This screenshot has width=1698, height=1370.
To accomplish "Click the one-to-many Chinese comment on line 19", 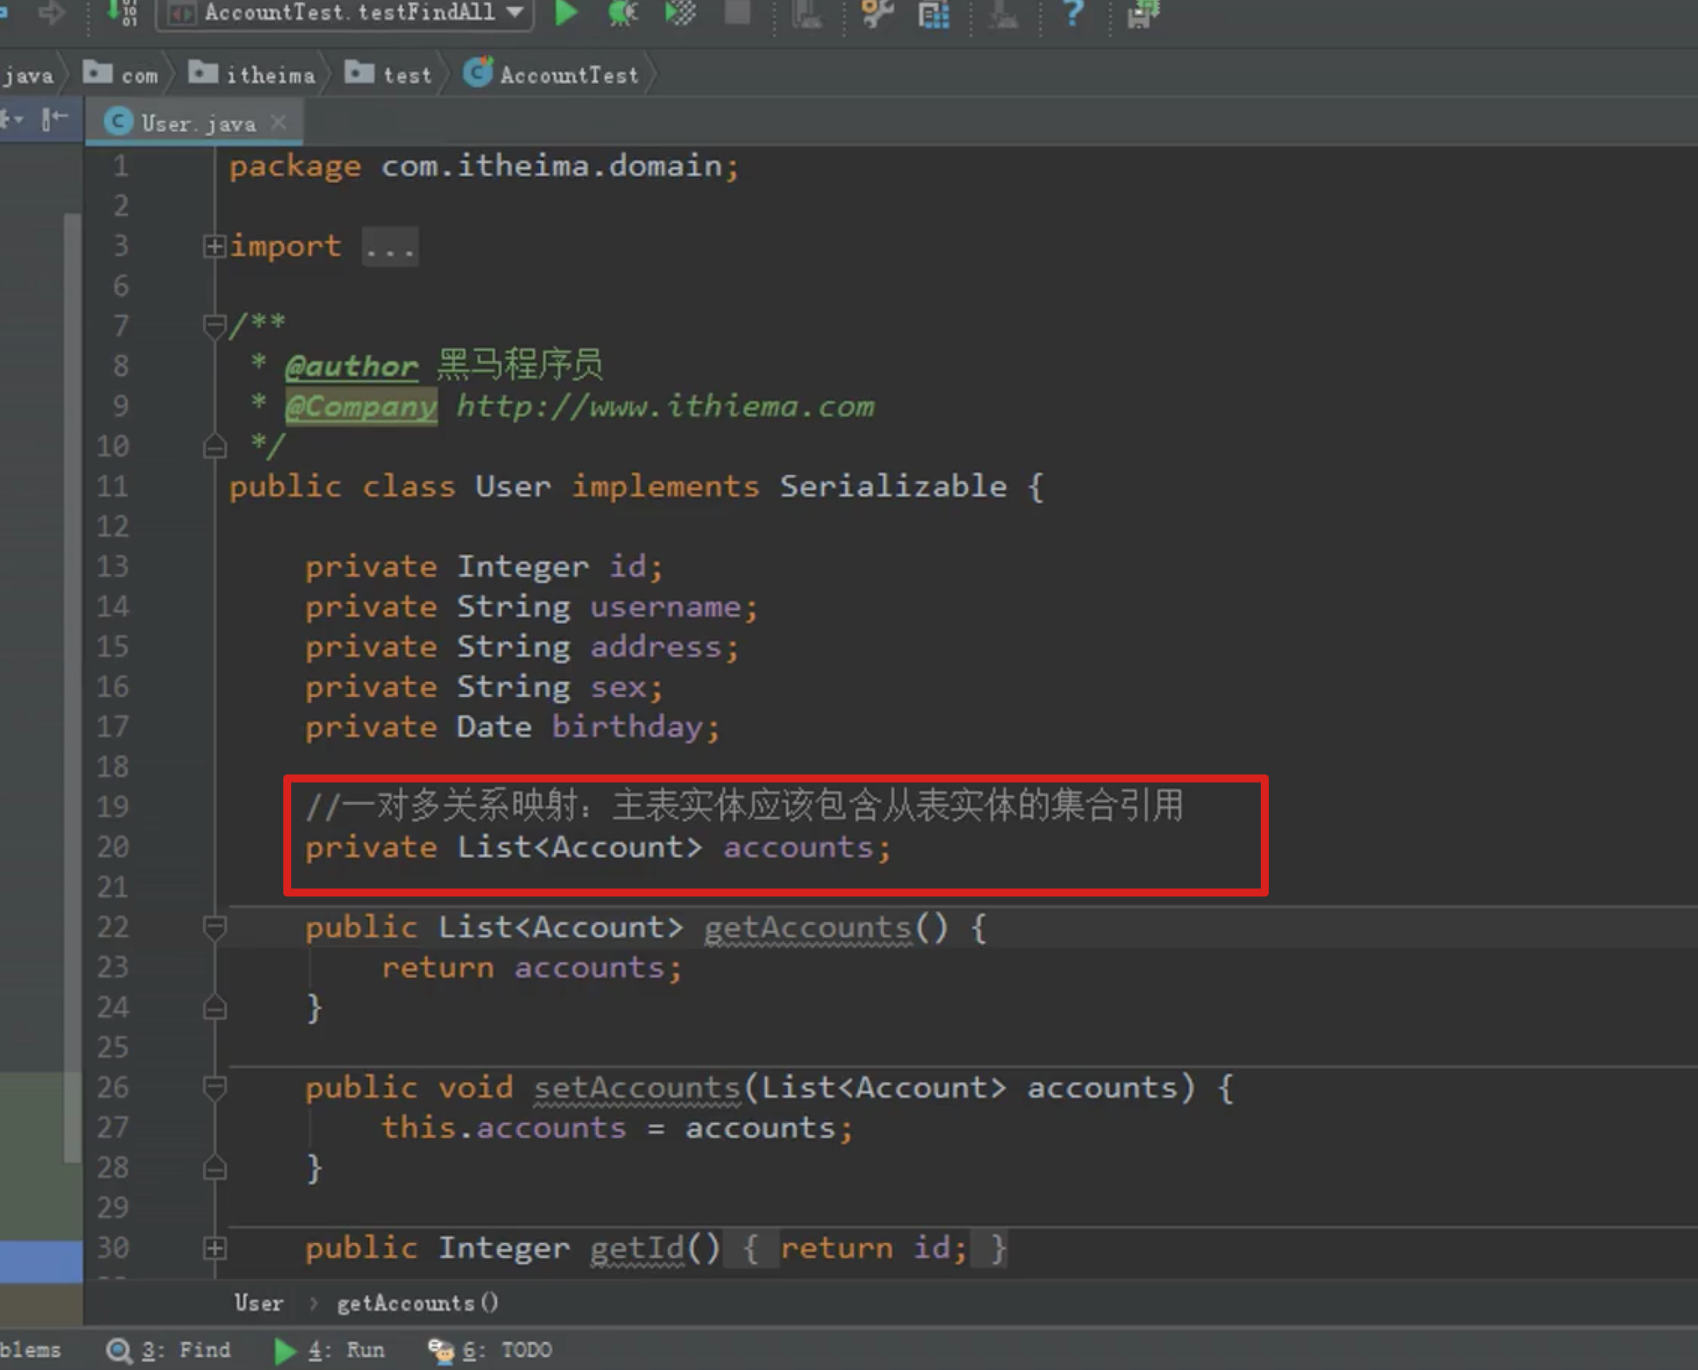I will 744,806.
